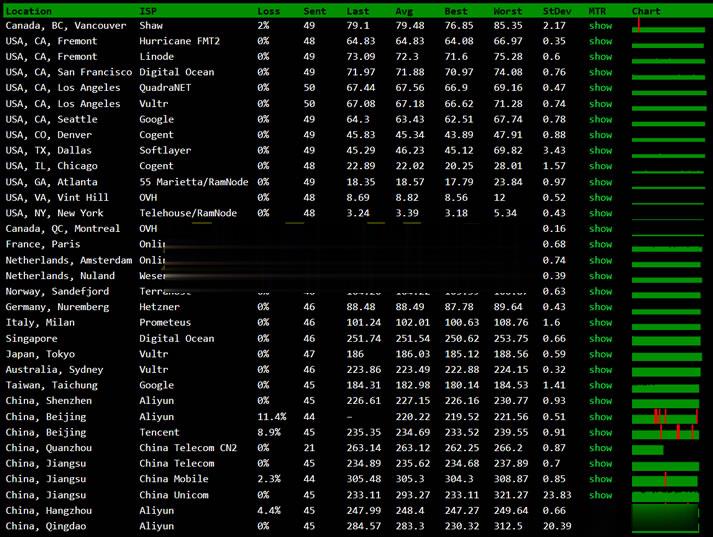Open 'show' link for San Francisco Digital Ocean

coord(600,72)
